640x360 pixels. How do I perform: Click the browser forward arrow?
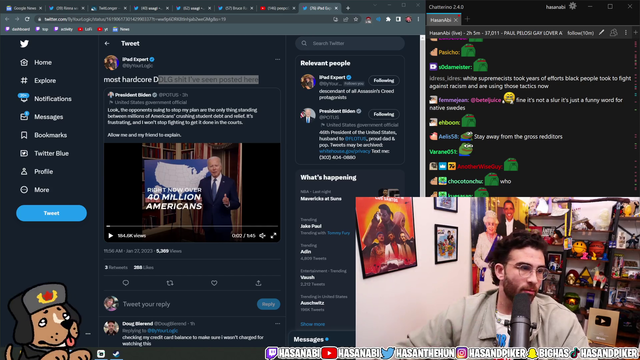17,19
